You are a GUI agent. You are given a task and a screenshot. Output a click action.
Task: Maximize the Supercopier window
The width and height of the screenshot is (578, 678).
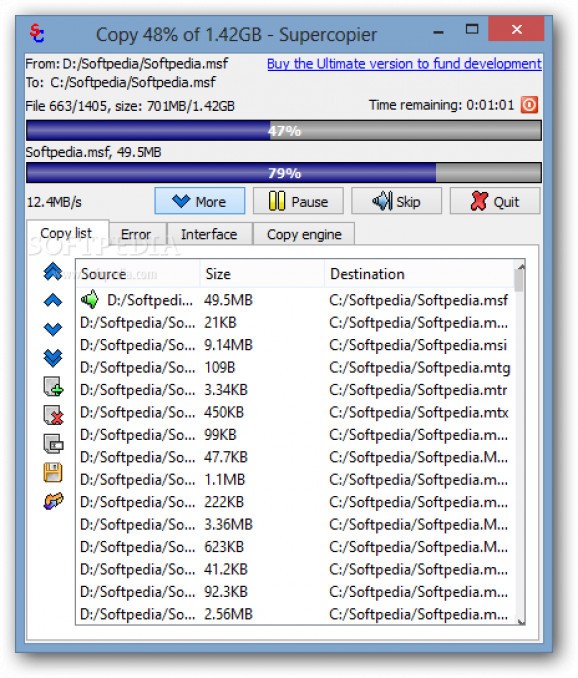click(472, 29)
